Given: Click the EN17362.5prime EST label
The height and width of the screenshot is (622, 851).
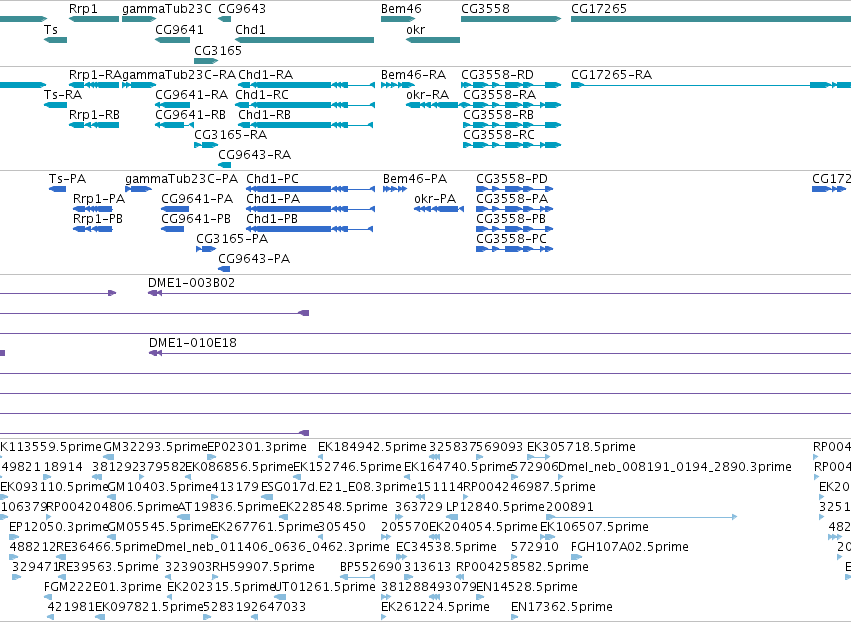Looking at the screenshot, I should (562, 606).
